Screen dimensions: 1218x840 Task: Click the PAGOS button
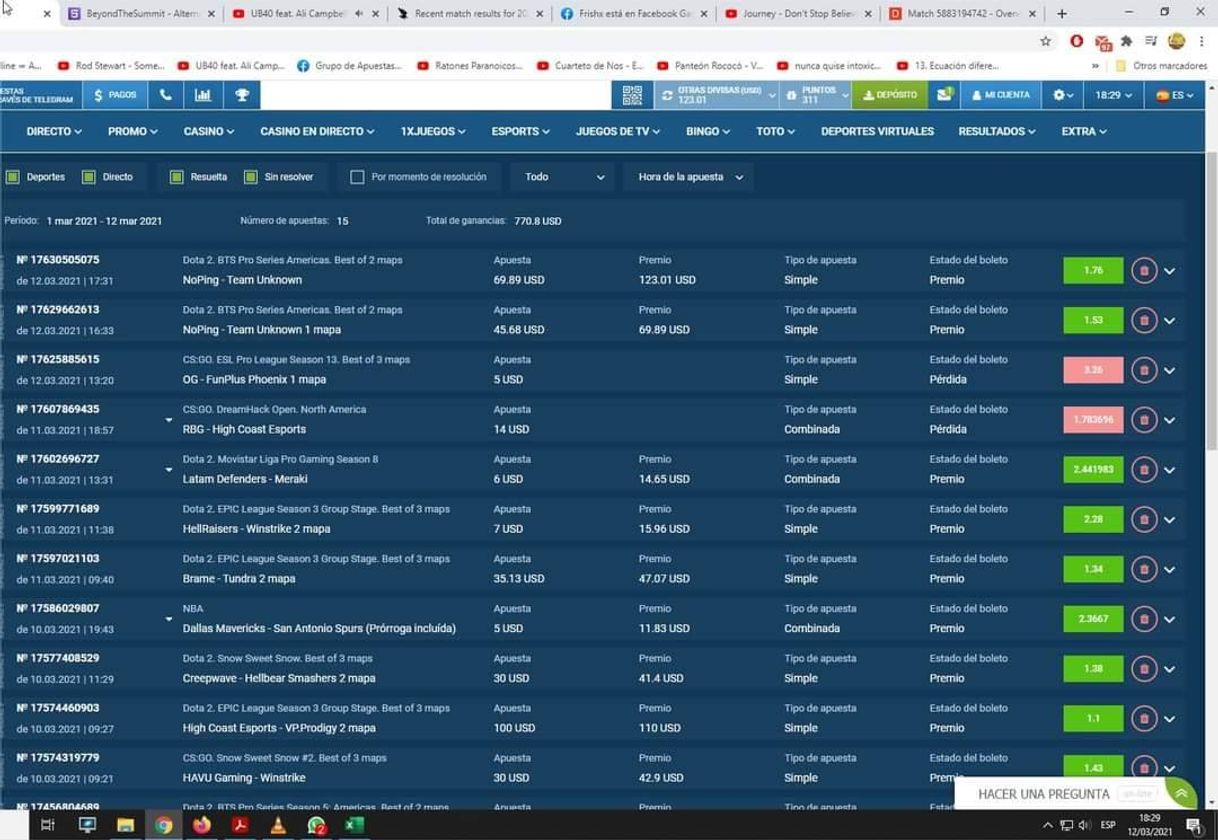[x=115, y=95]
